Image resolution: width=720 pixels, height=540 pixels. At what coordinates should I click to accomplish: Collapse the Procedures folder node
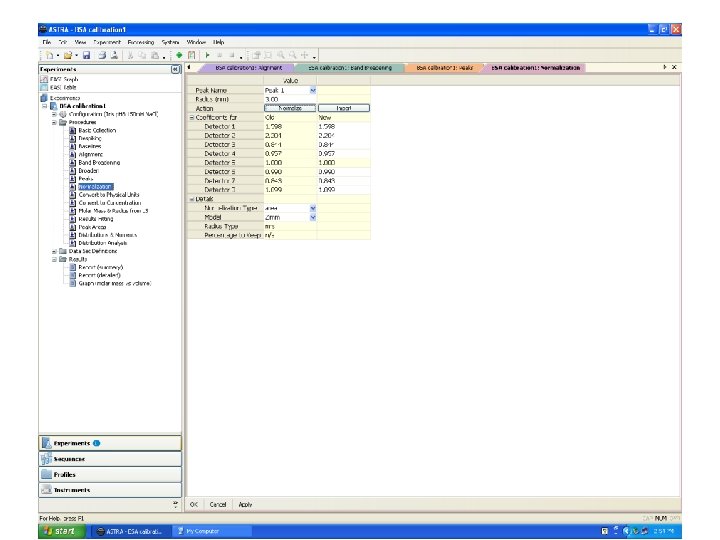54,123
